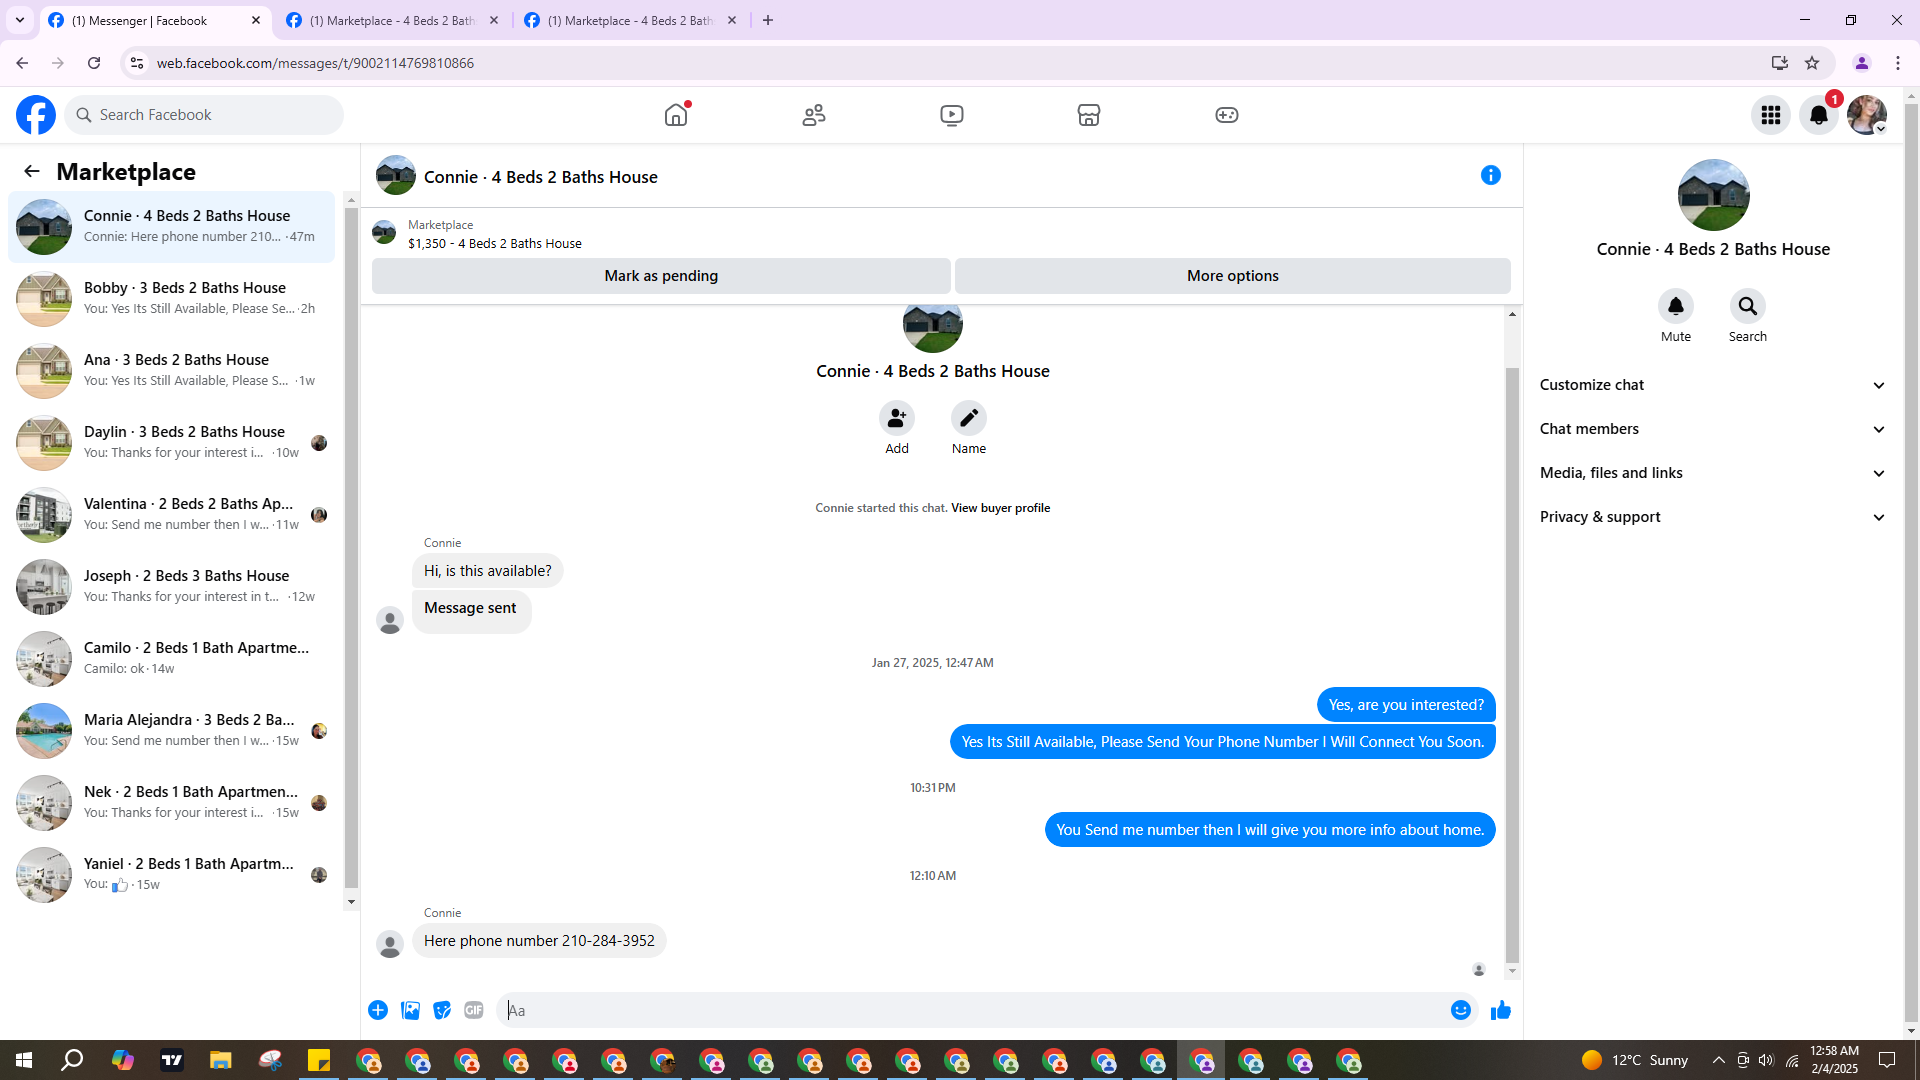The height and width of the screenshot is (1080, 1920).
Task: Focus the Search Facebook box
Action: pyautogui.click(x=204, y=115)
